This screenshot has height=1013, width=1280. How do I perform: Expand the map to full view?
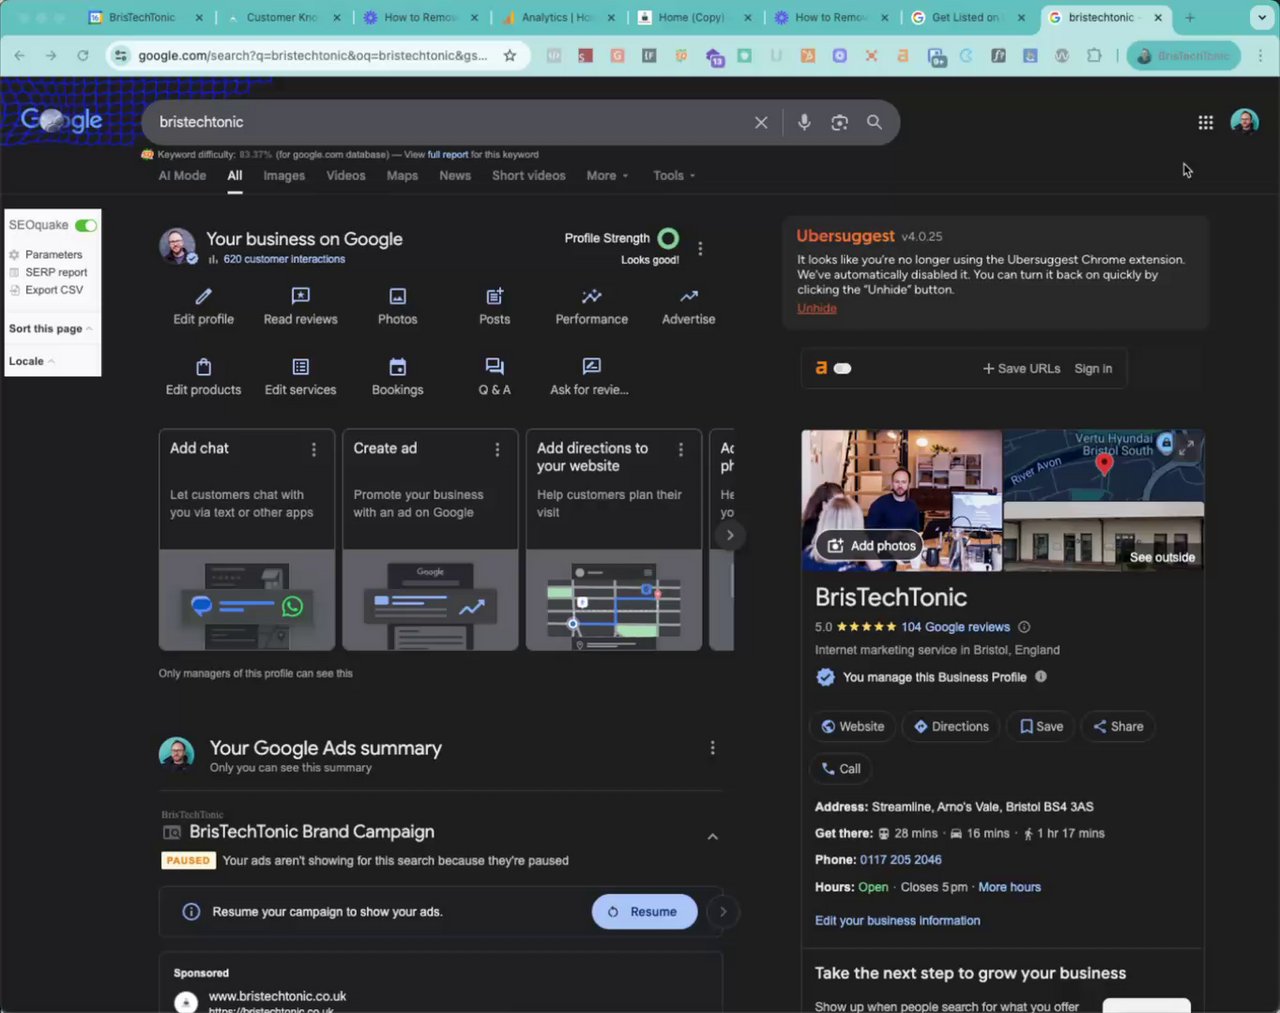click(1186, 448)
